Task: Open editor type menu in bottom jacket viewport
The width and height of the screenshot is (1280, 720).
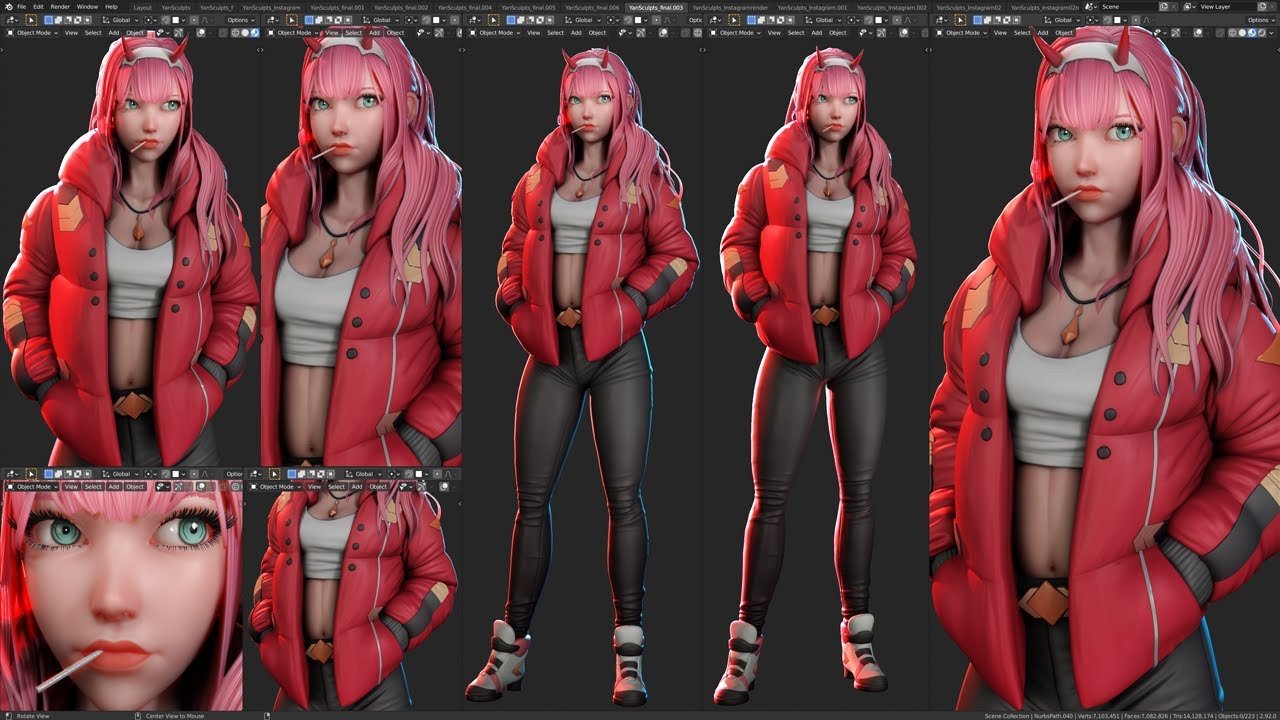Action: (x=254, y=473)
